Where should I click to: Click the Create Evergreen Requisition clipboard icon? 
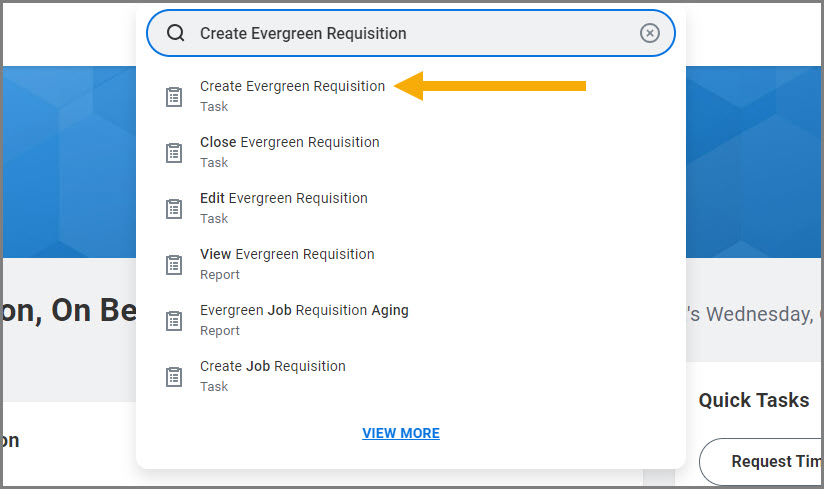[x=174, y=97]
